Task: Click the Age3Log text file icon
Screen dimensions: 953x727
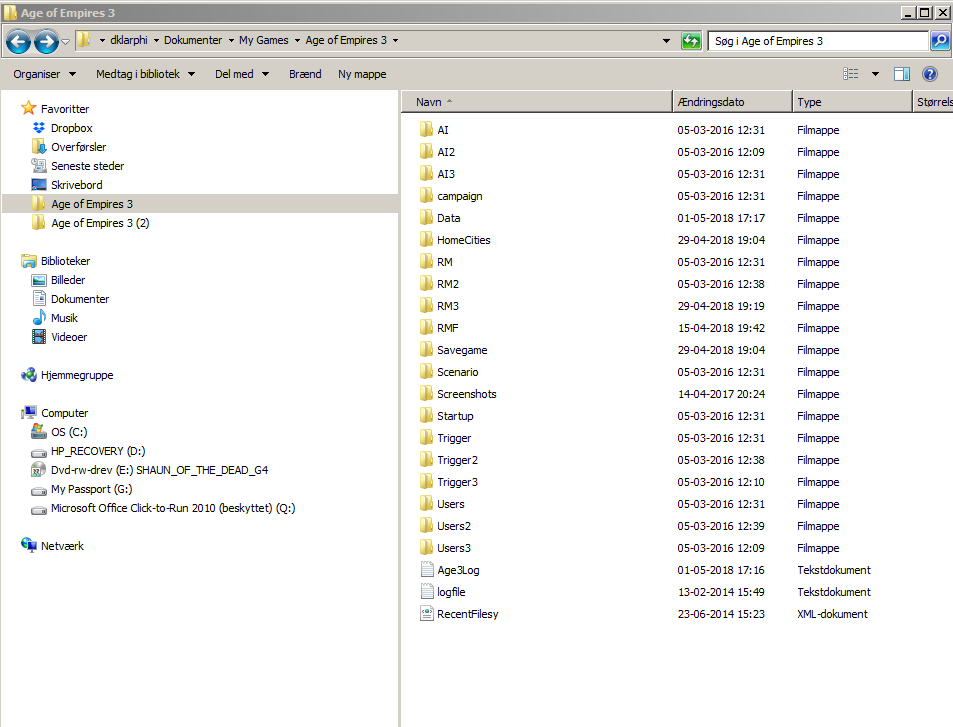Action: pos(427,570)
